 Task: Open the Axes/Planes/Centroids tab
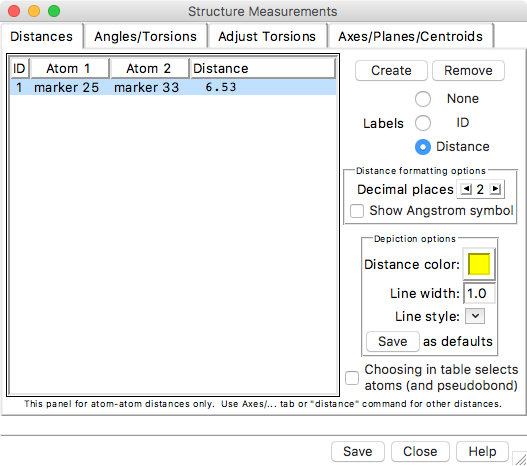[x=410, y=36]
